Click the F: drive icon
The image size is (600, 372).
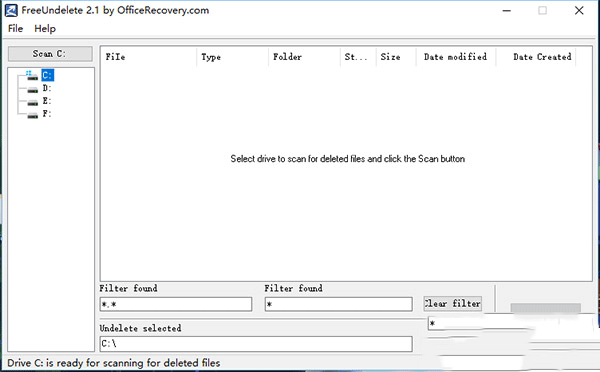[x=33, y=114]
